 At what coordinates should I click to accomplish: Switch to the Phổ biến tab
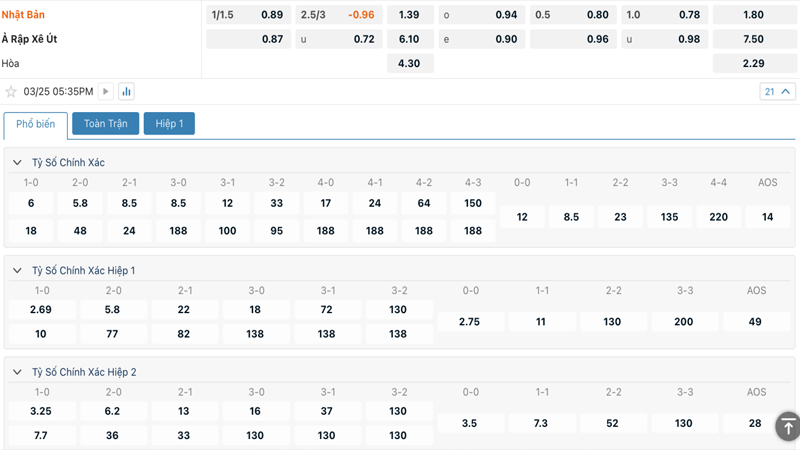tap(36, 124)
